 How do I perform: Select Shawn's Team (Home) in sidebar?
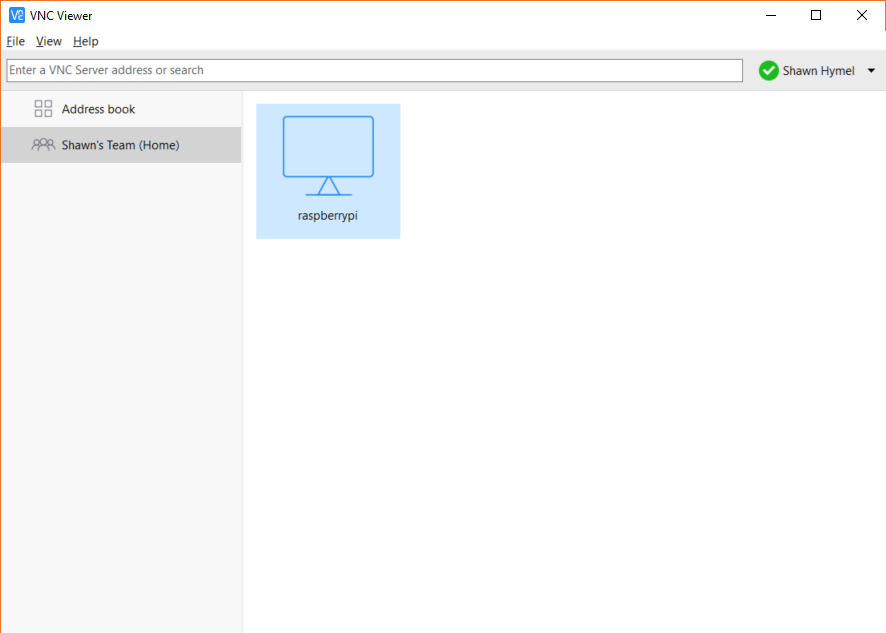121,145
